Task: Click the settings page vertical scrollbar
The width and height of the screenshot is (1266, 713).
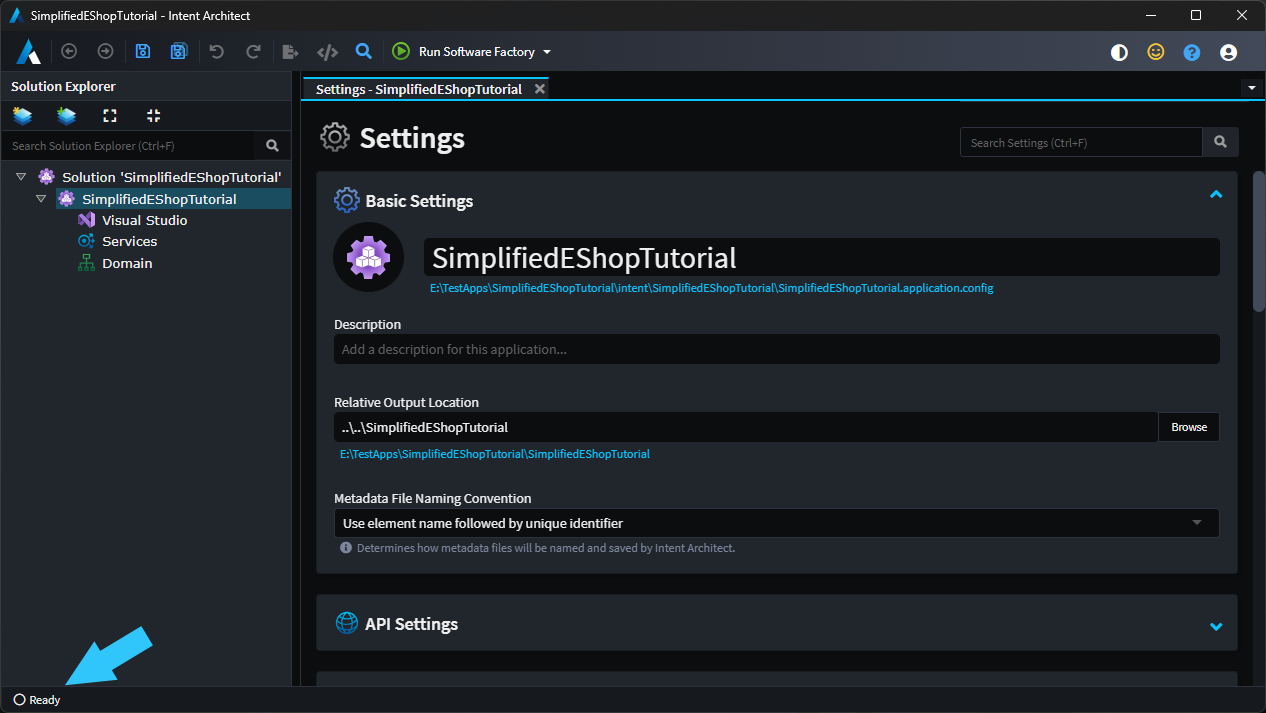Action: click(x=1259, y=243)
